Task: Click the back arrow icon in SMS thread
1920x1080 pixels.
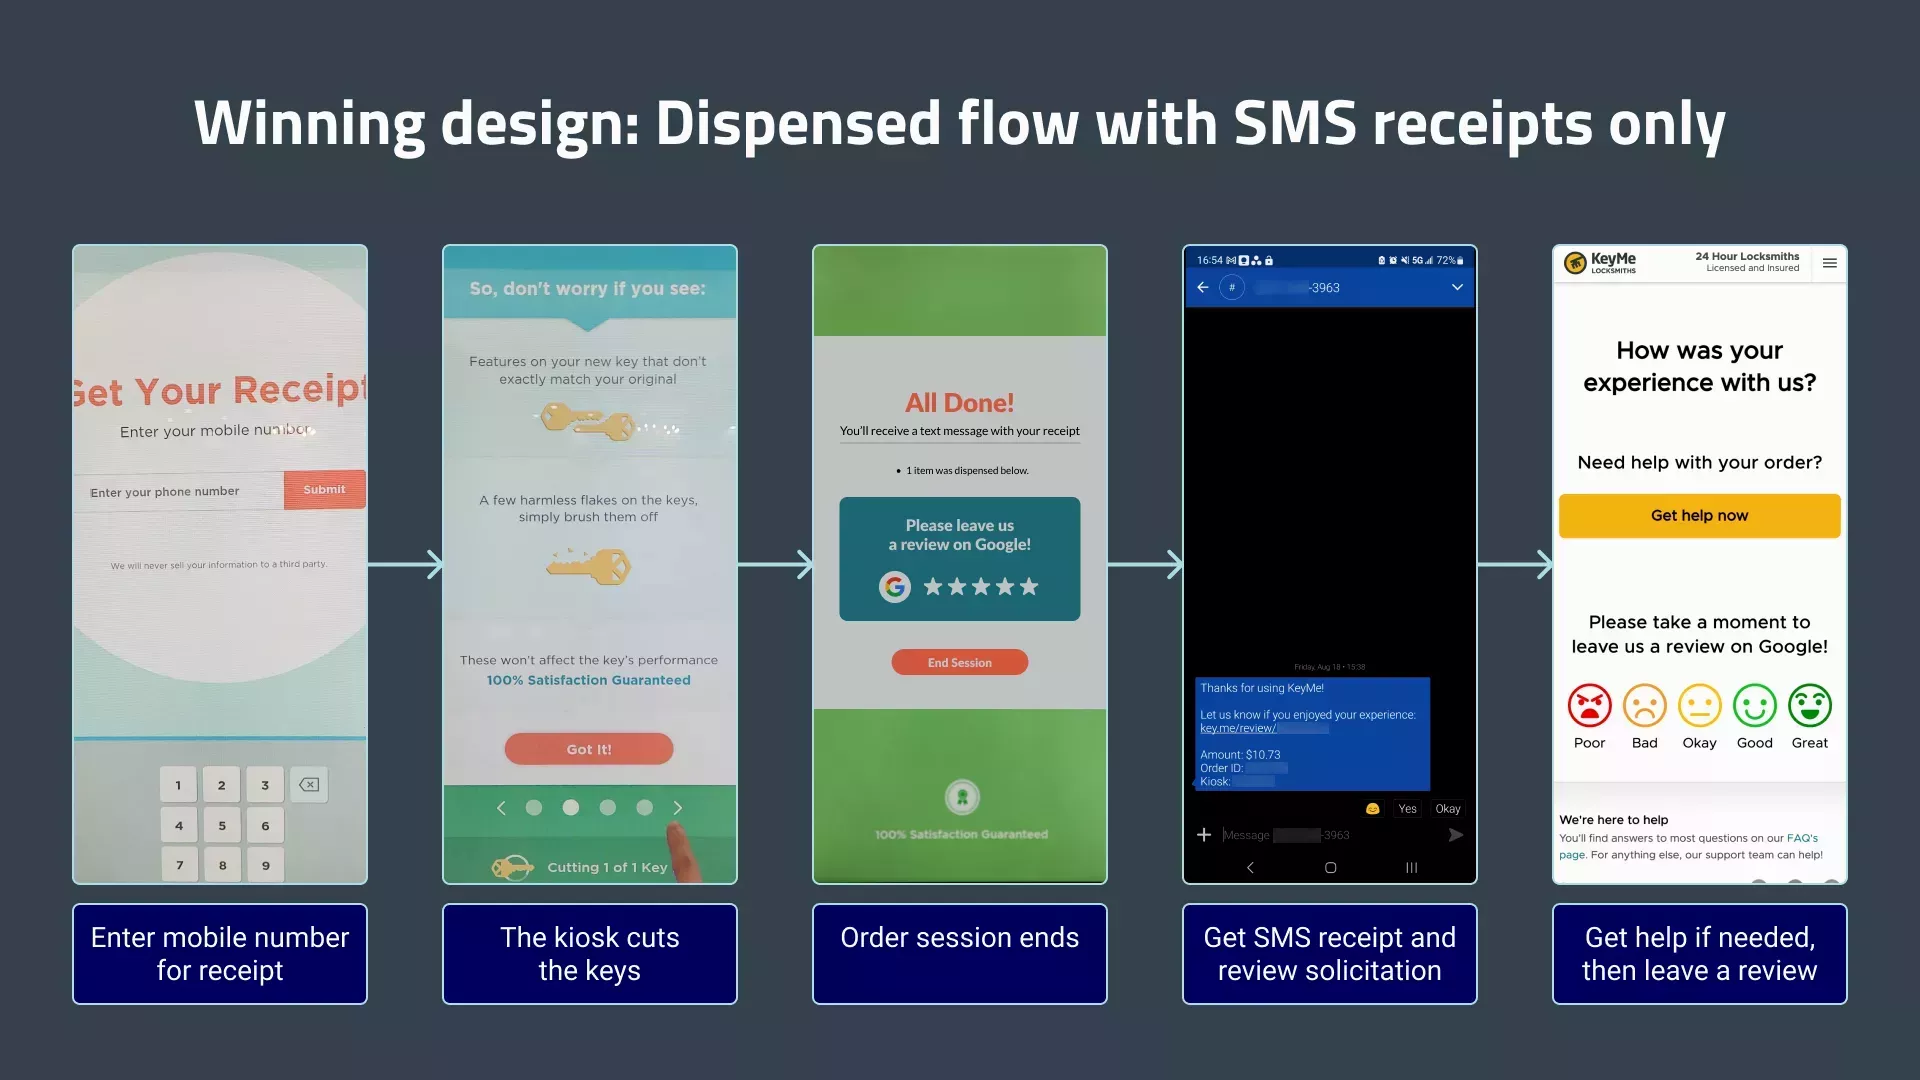Action: tap(1201, 286)
